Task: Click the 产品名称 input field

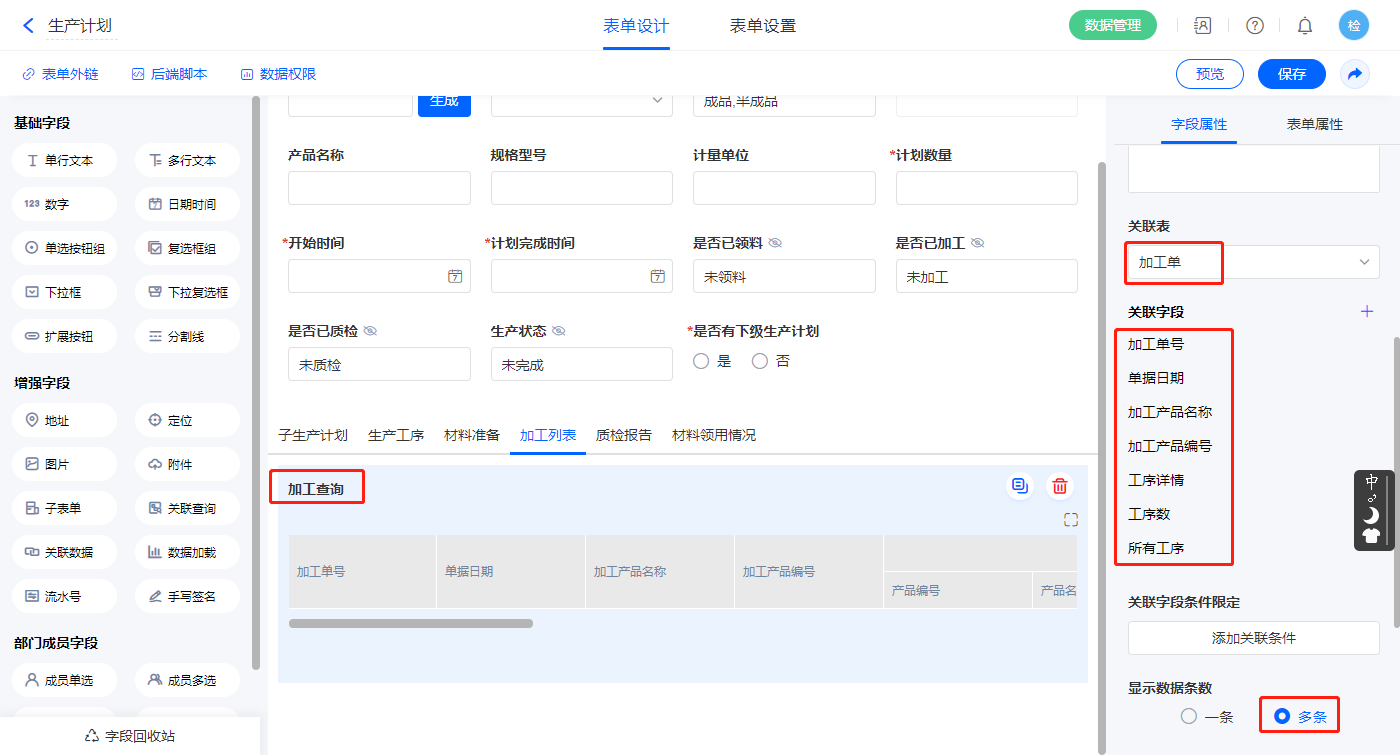Action: (379, 188)
